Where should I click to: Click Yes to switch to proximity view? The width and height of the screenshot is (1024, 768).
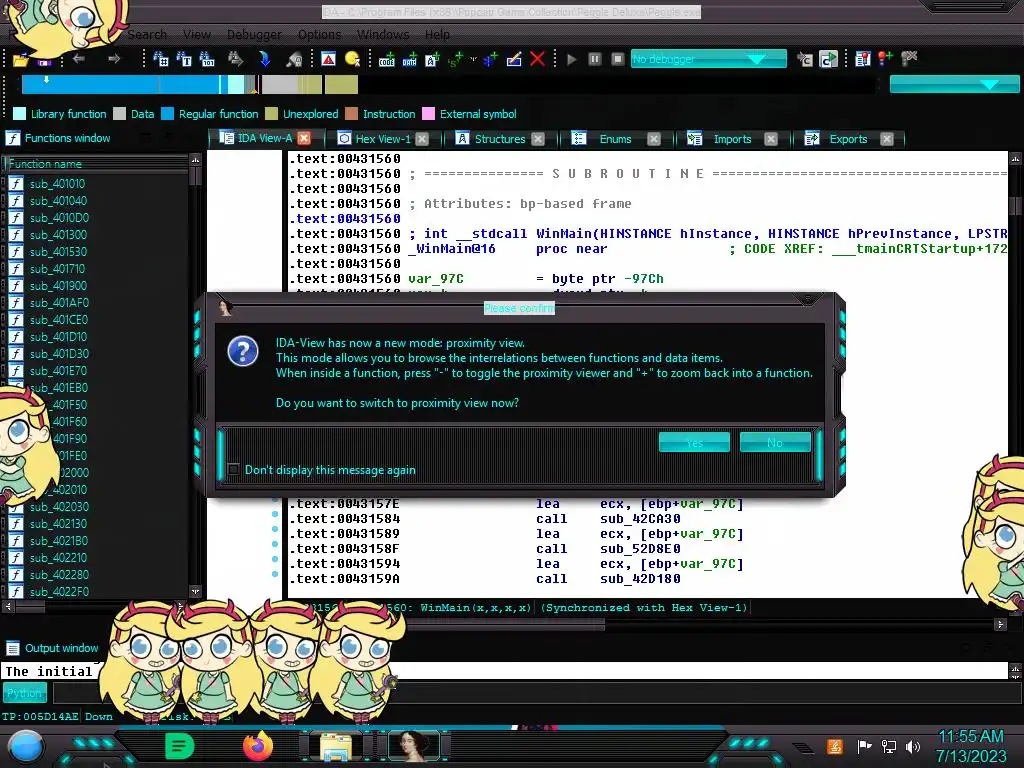pos(694,442)
